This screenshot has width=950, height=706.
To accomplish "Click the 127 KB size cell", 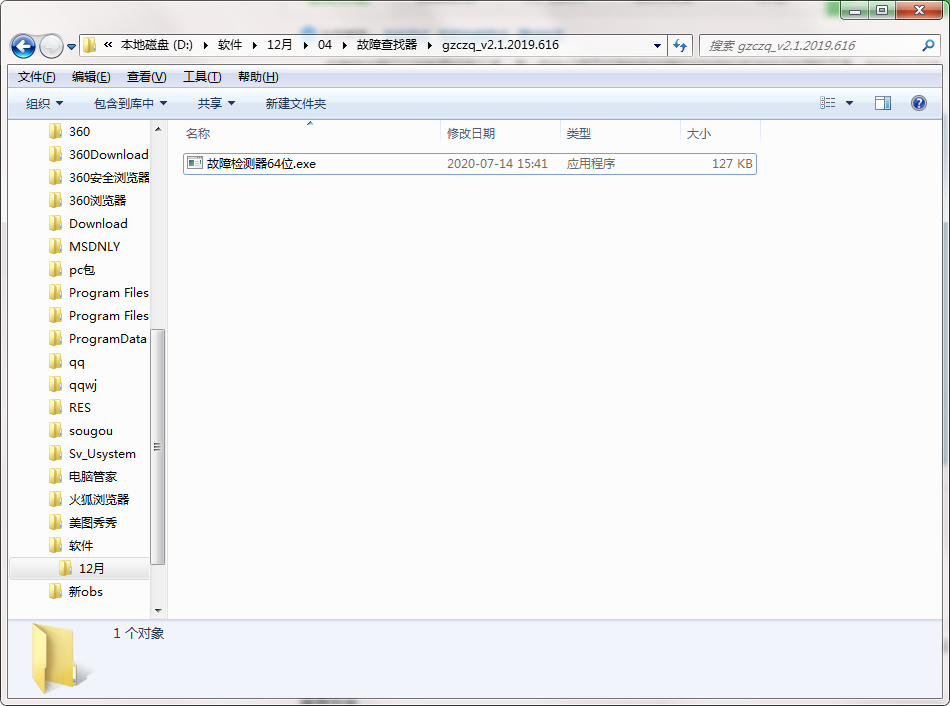I will (732, 164).
